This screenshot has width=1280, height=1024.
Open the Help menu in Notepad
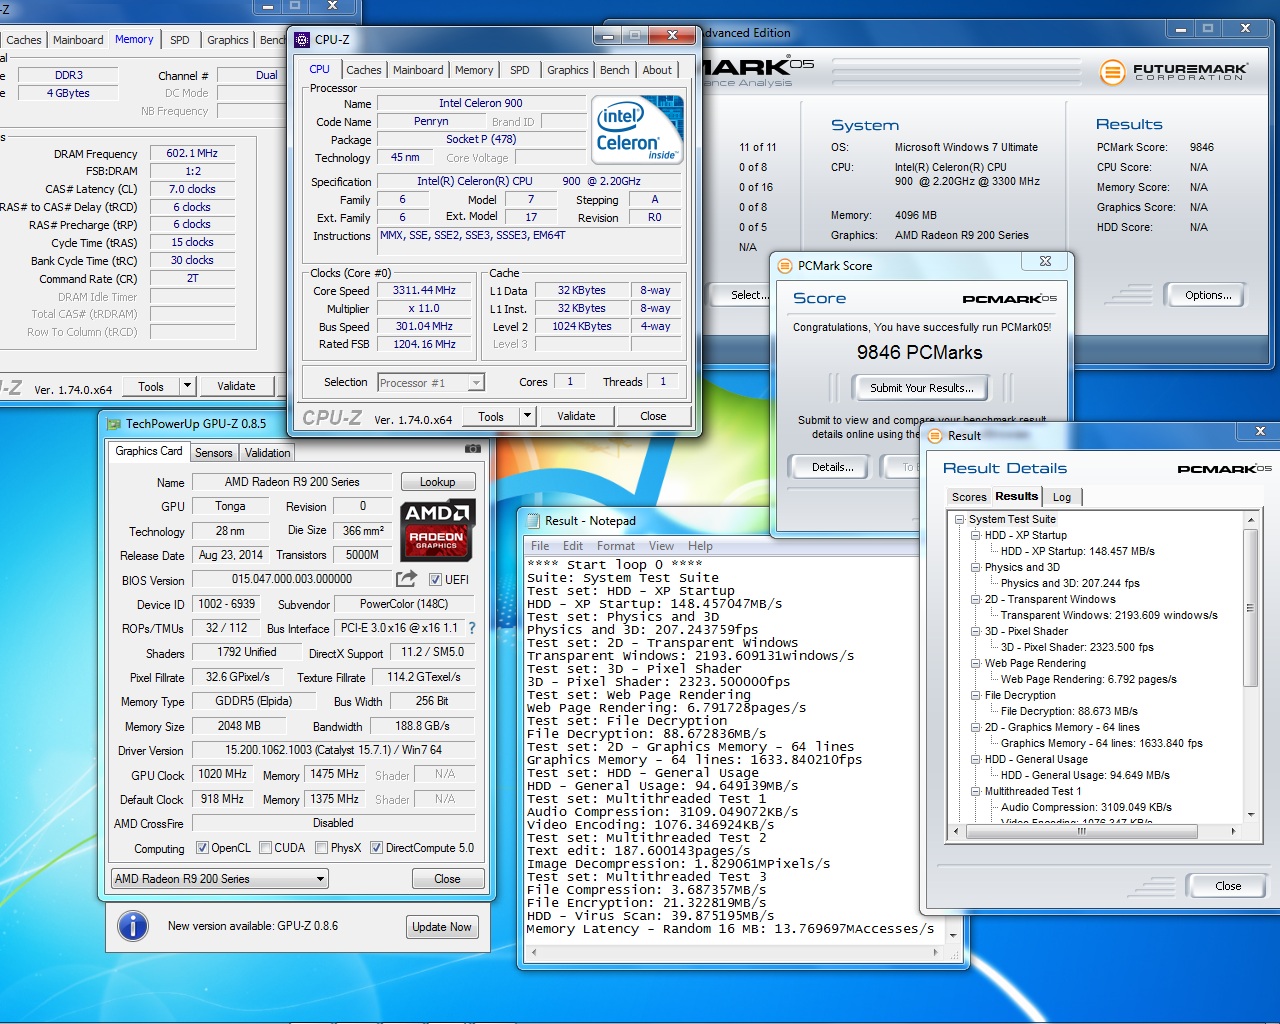point(700,546)
